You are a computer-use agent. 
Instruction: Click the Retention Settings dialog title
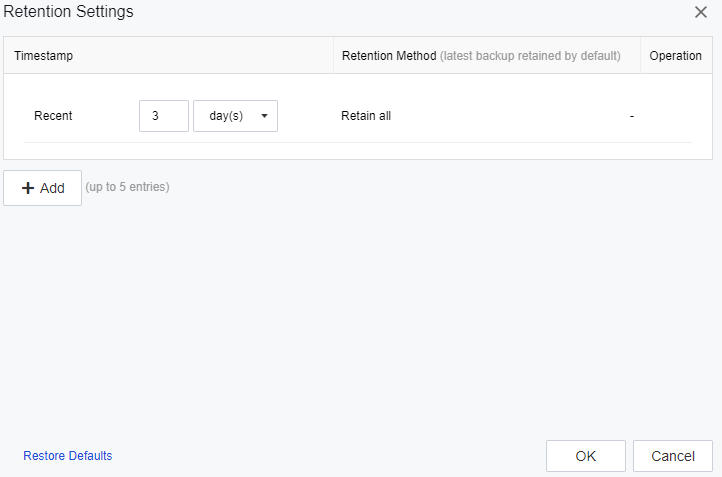pos(69,12)
